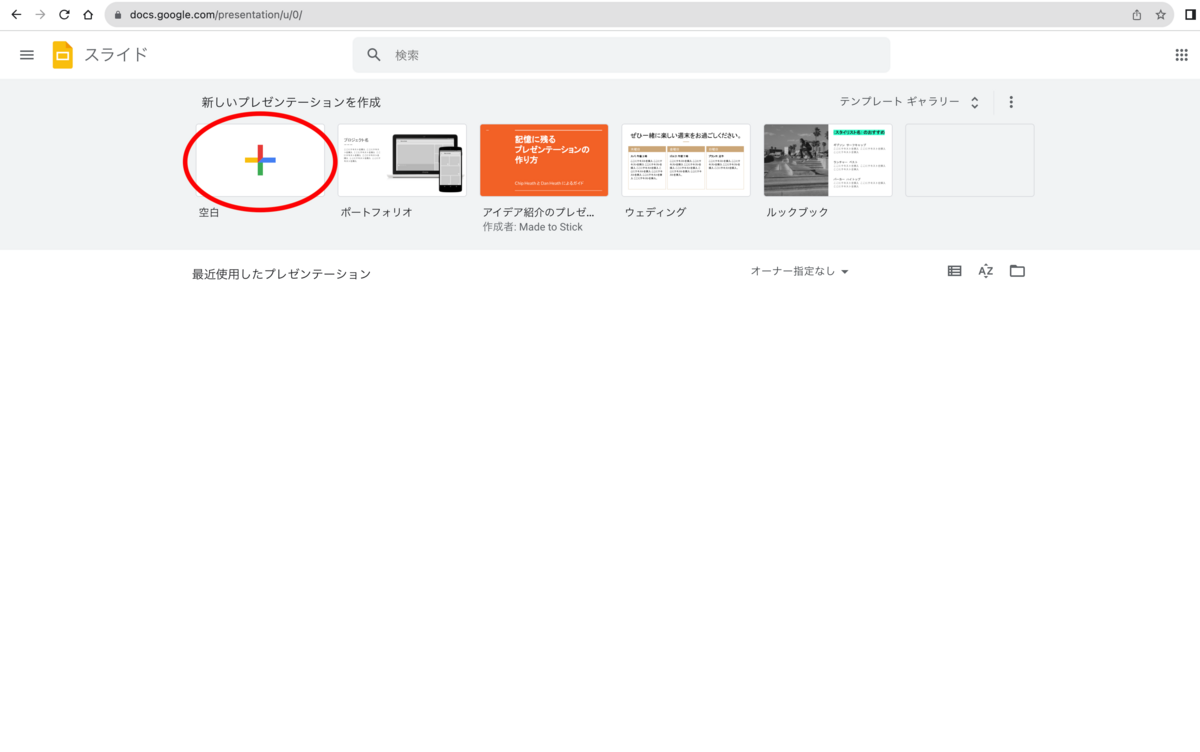This screenshot has height=752, width=1200.
Task: Click the スライド product title
Action: pos(116,55)
